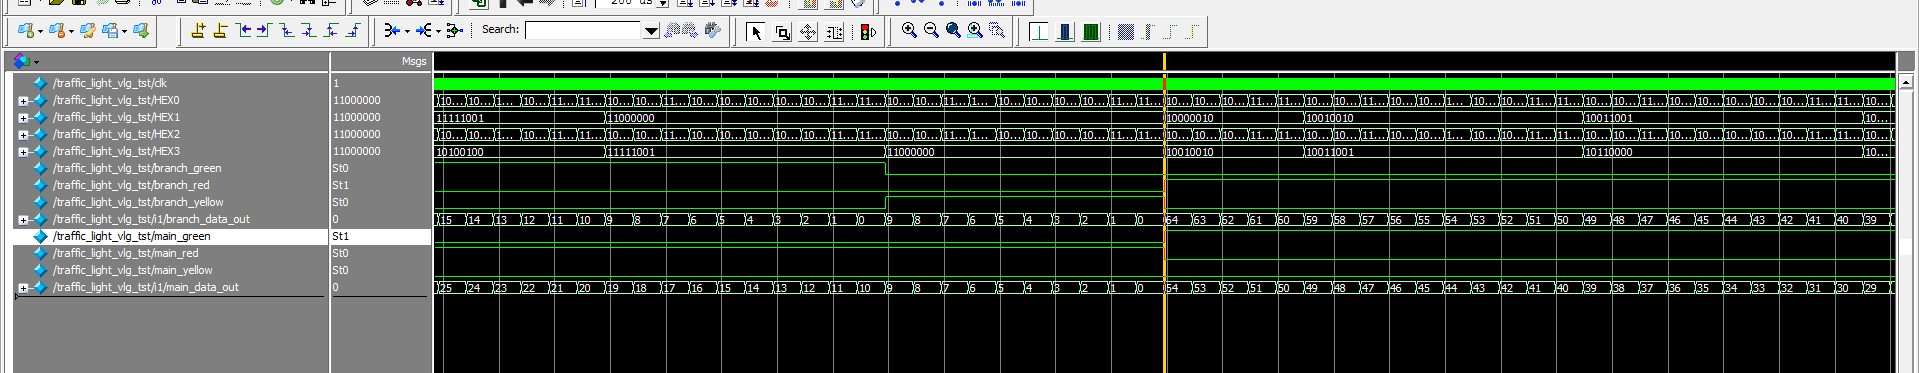Click the Msgs column header
Viewport: 1919px width, 373px height.
point(414,61)
